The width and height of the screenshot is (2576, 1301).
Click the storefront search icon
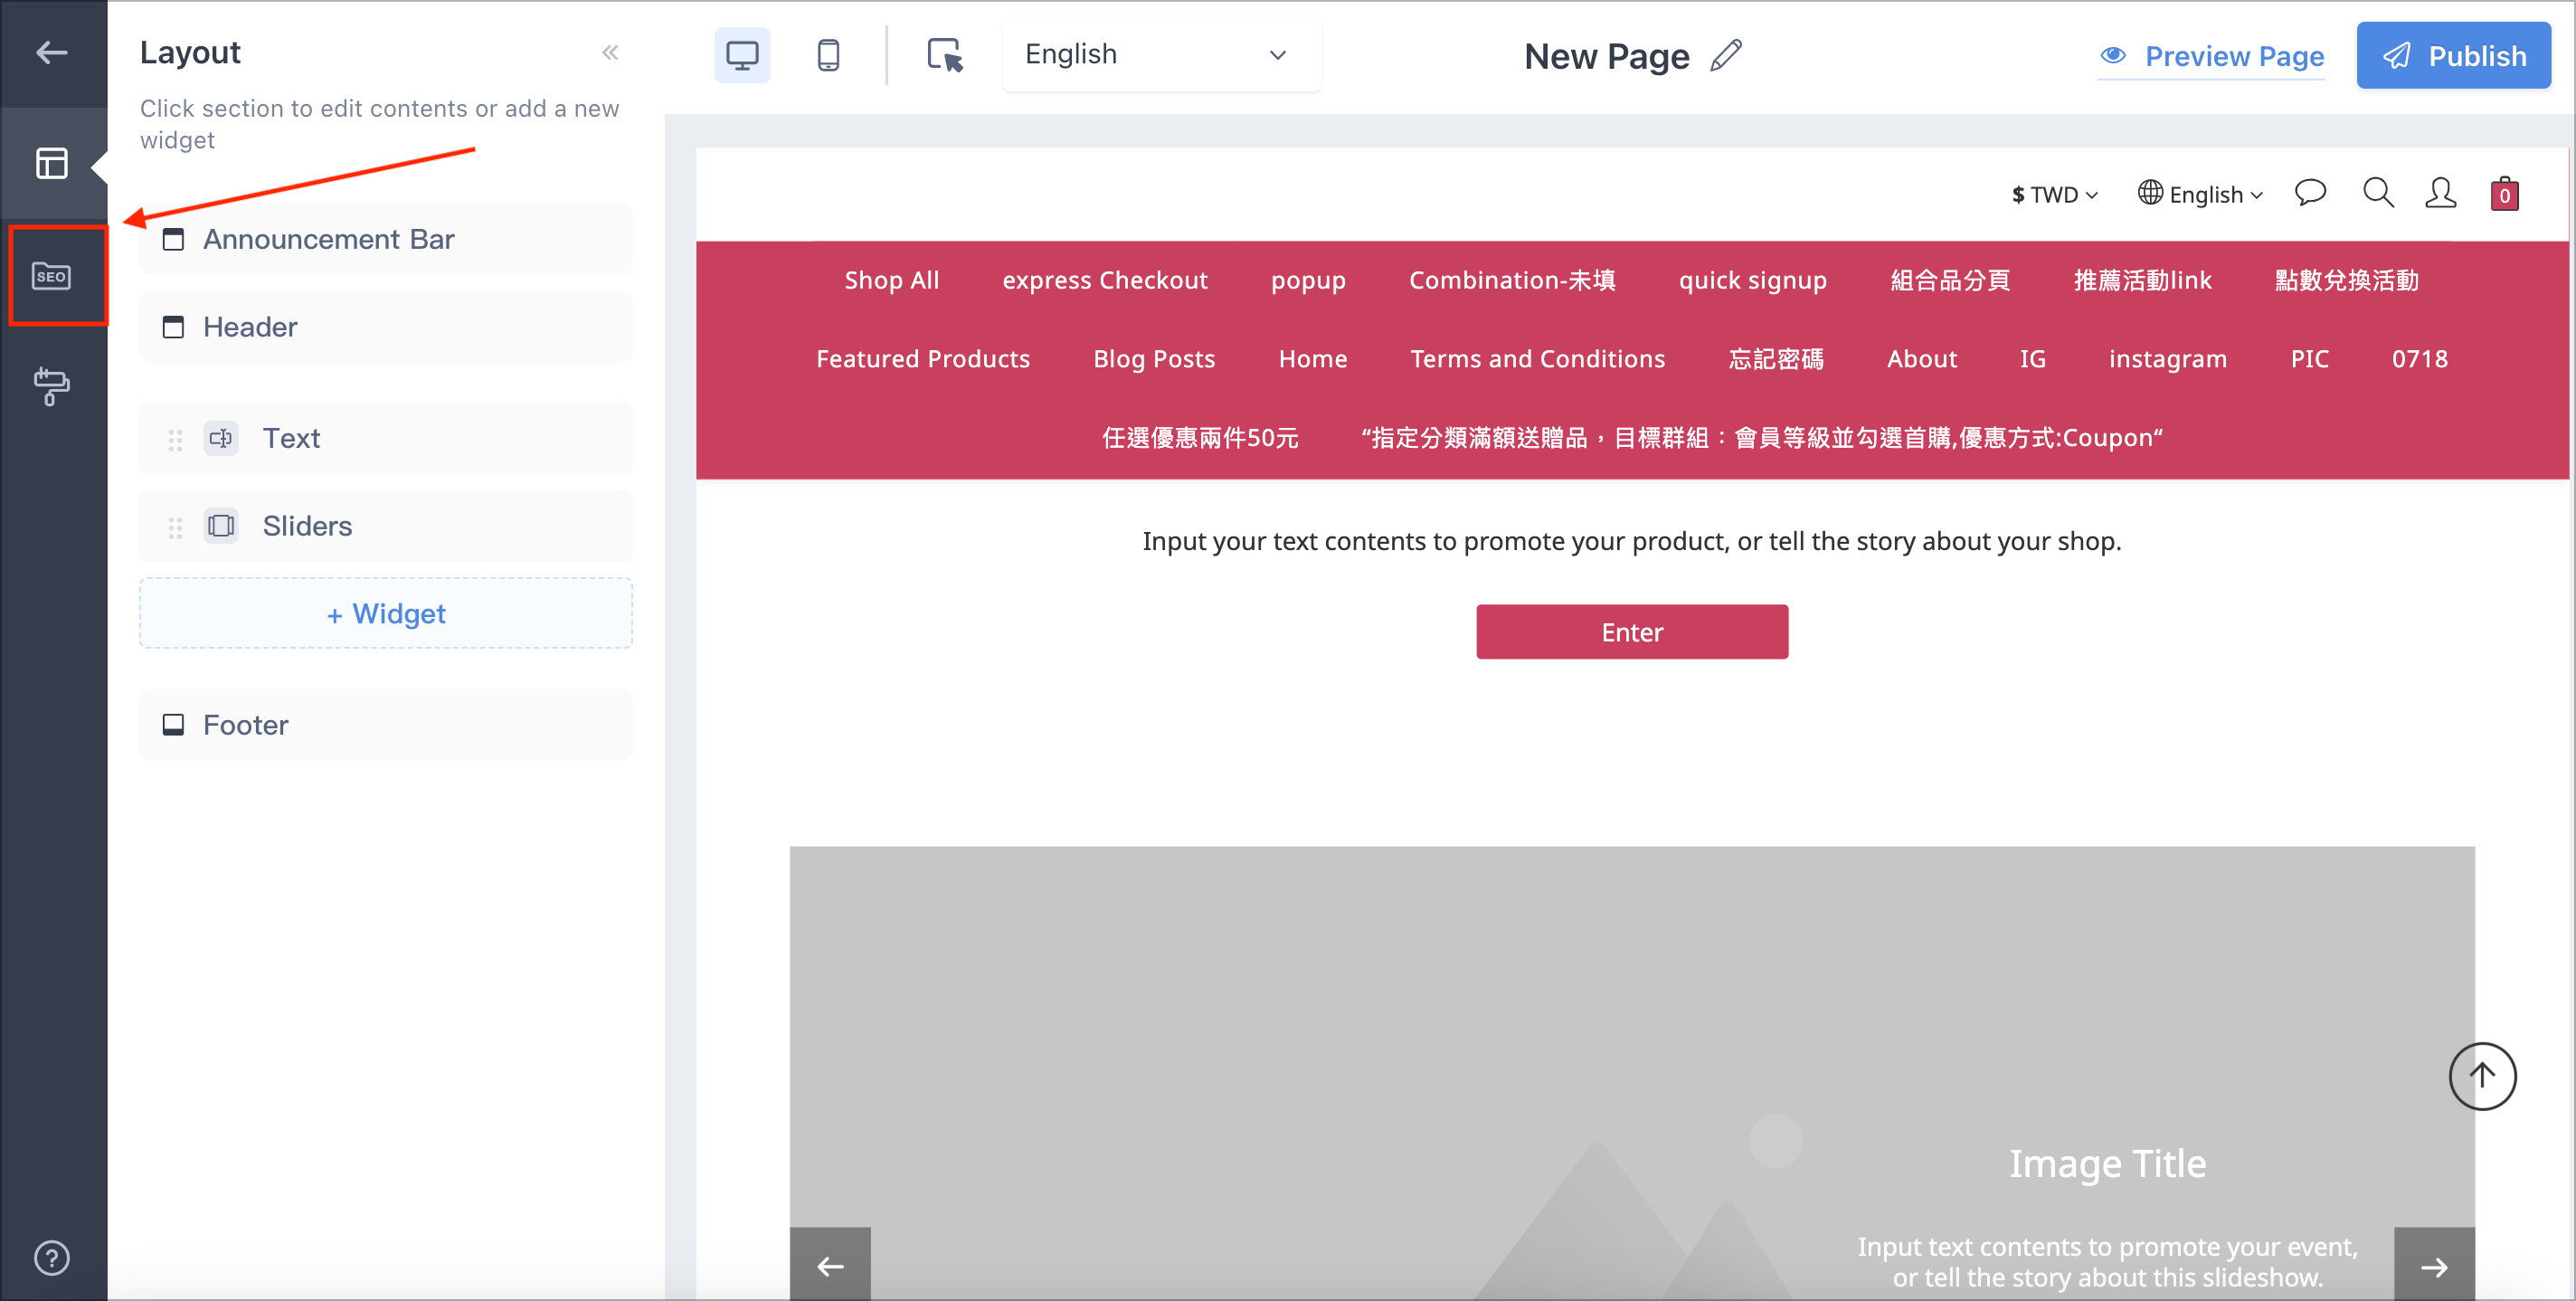pyautogui.click(x=2378, y=192)
